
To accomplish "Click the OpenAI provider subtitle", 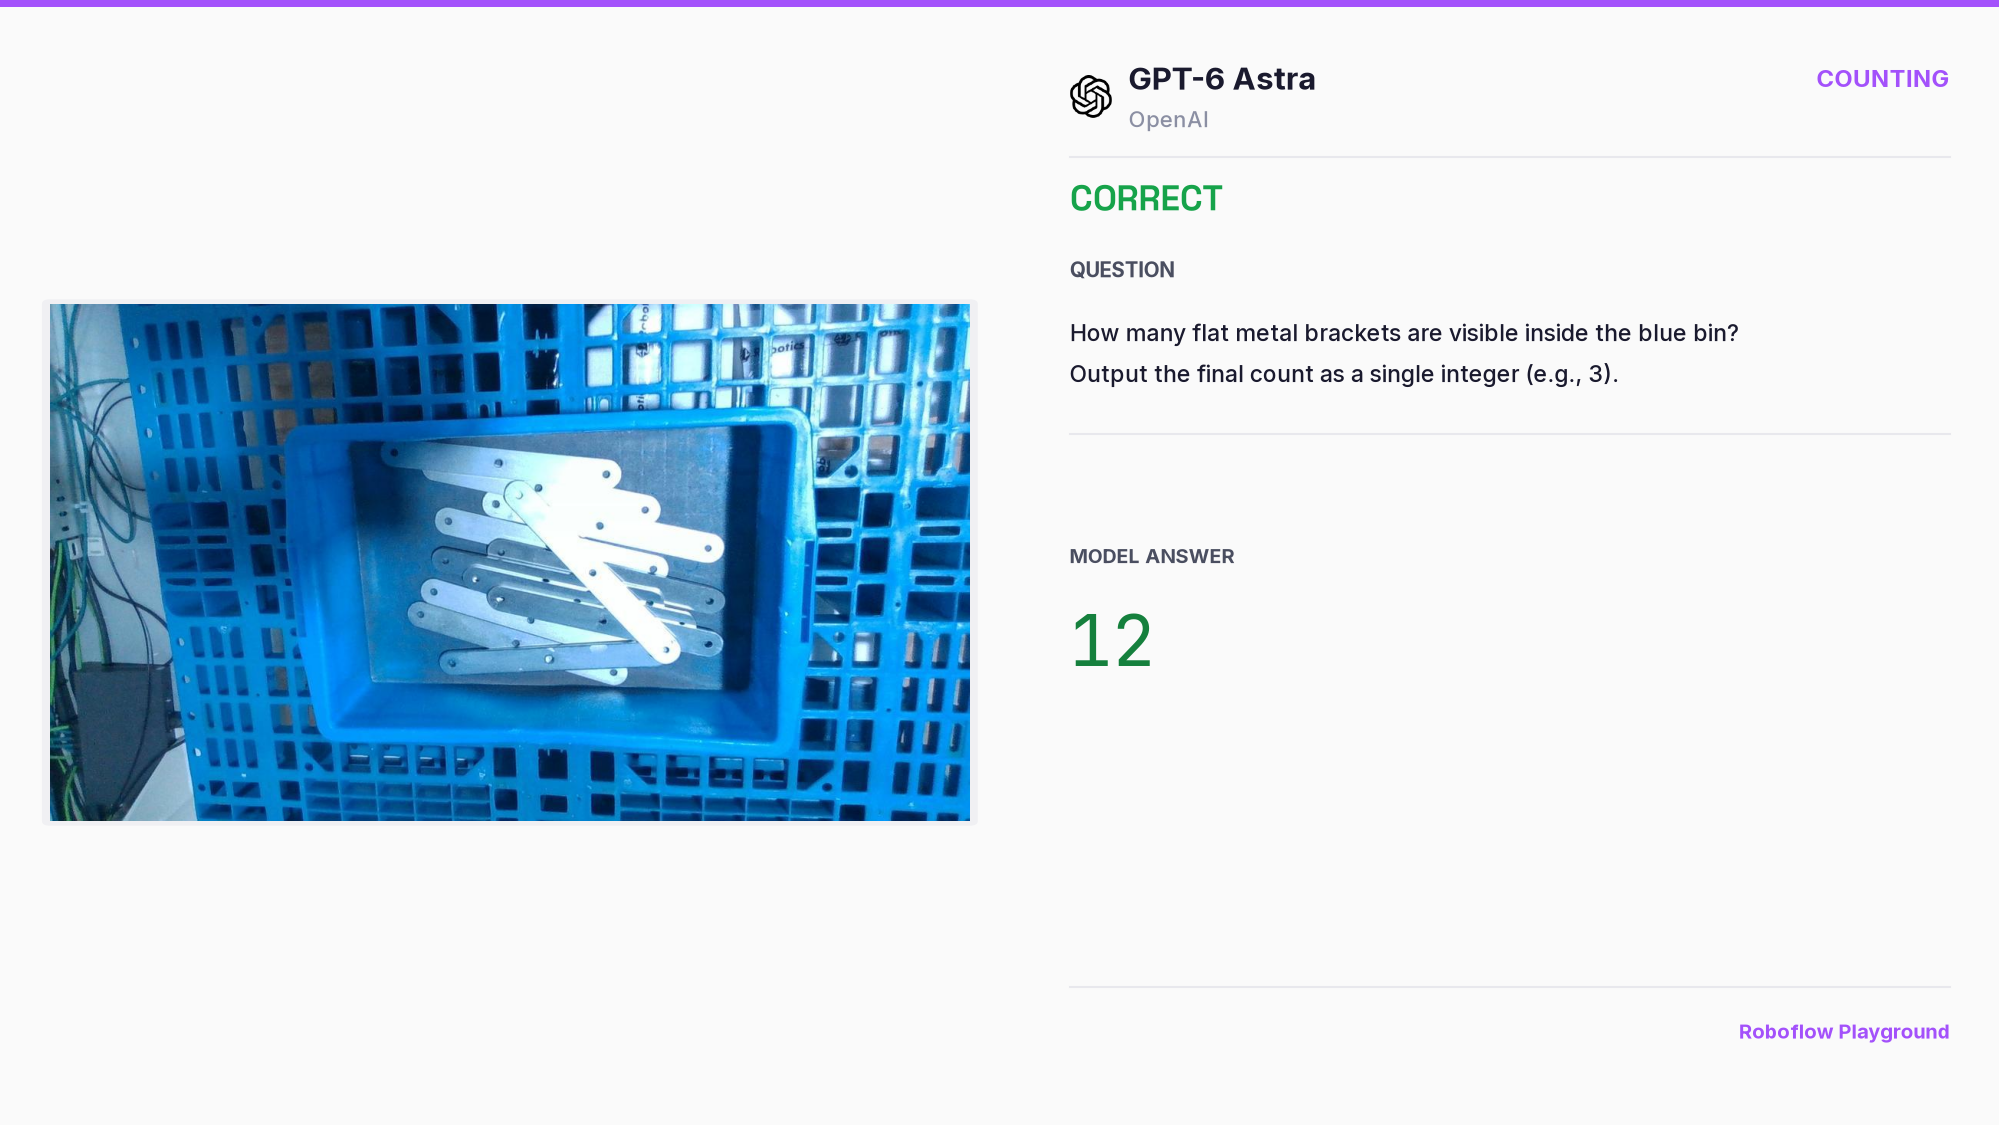I will 1168,120.
